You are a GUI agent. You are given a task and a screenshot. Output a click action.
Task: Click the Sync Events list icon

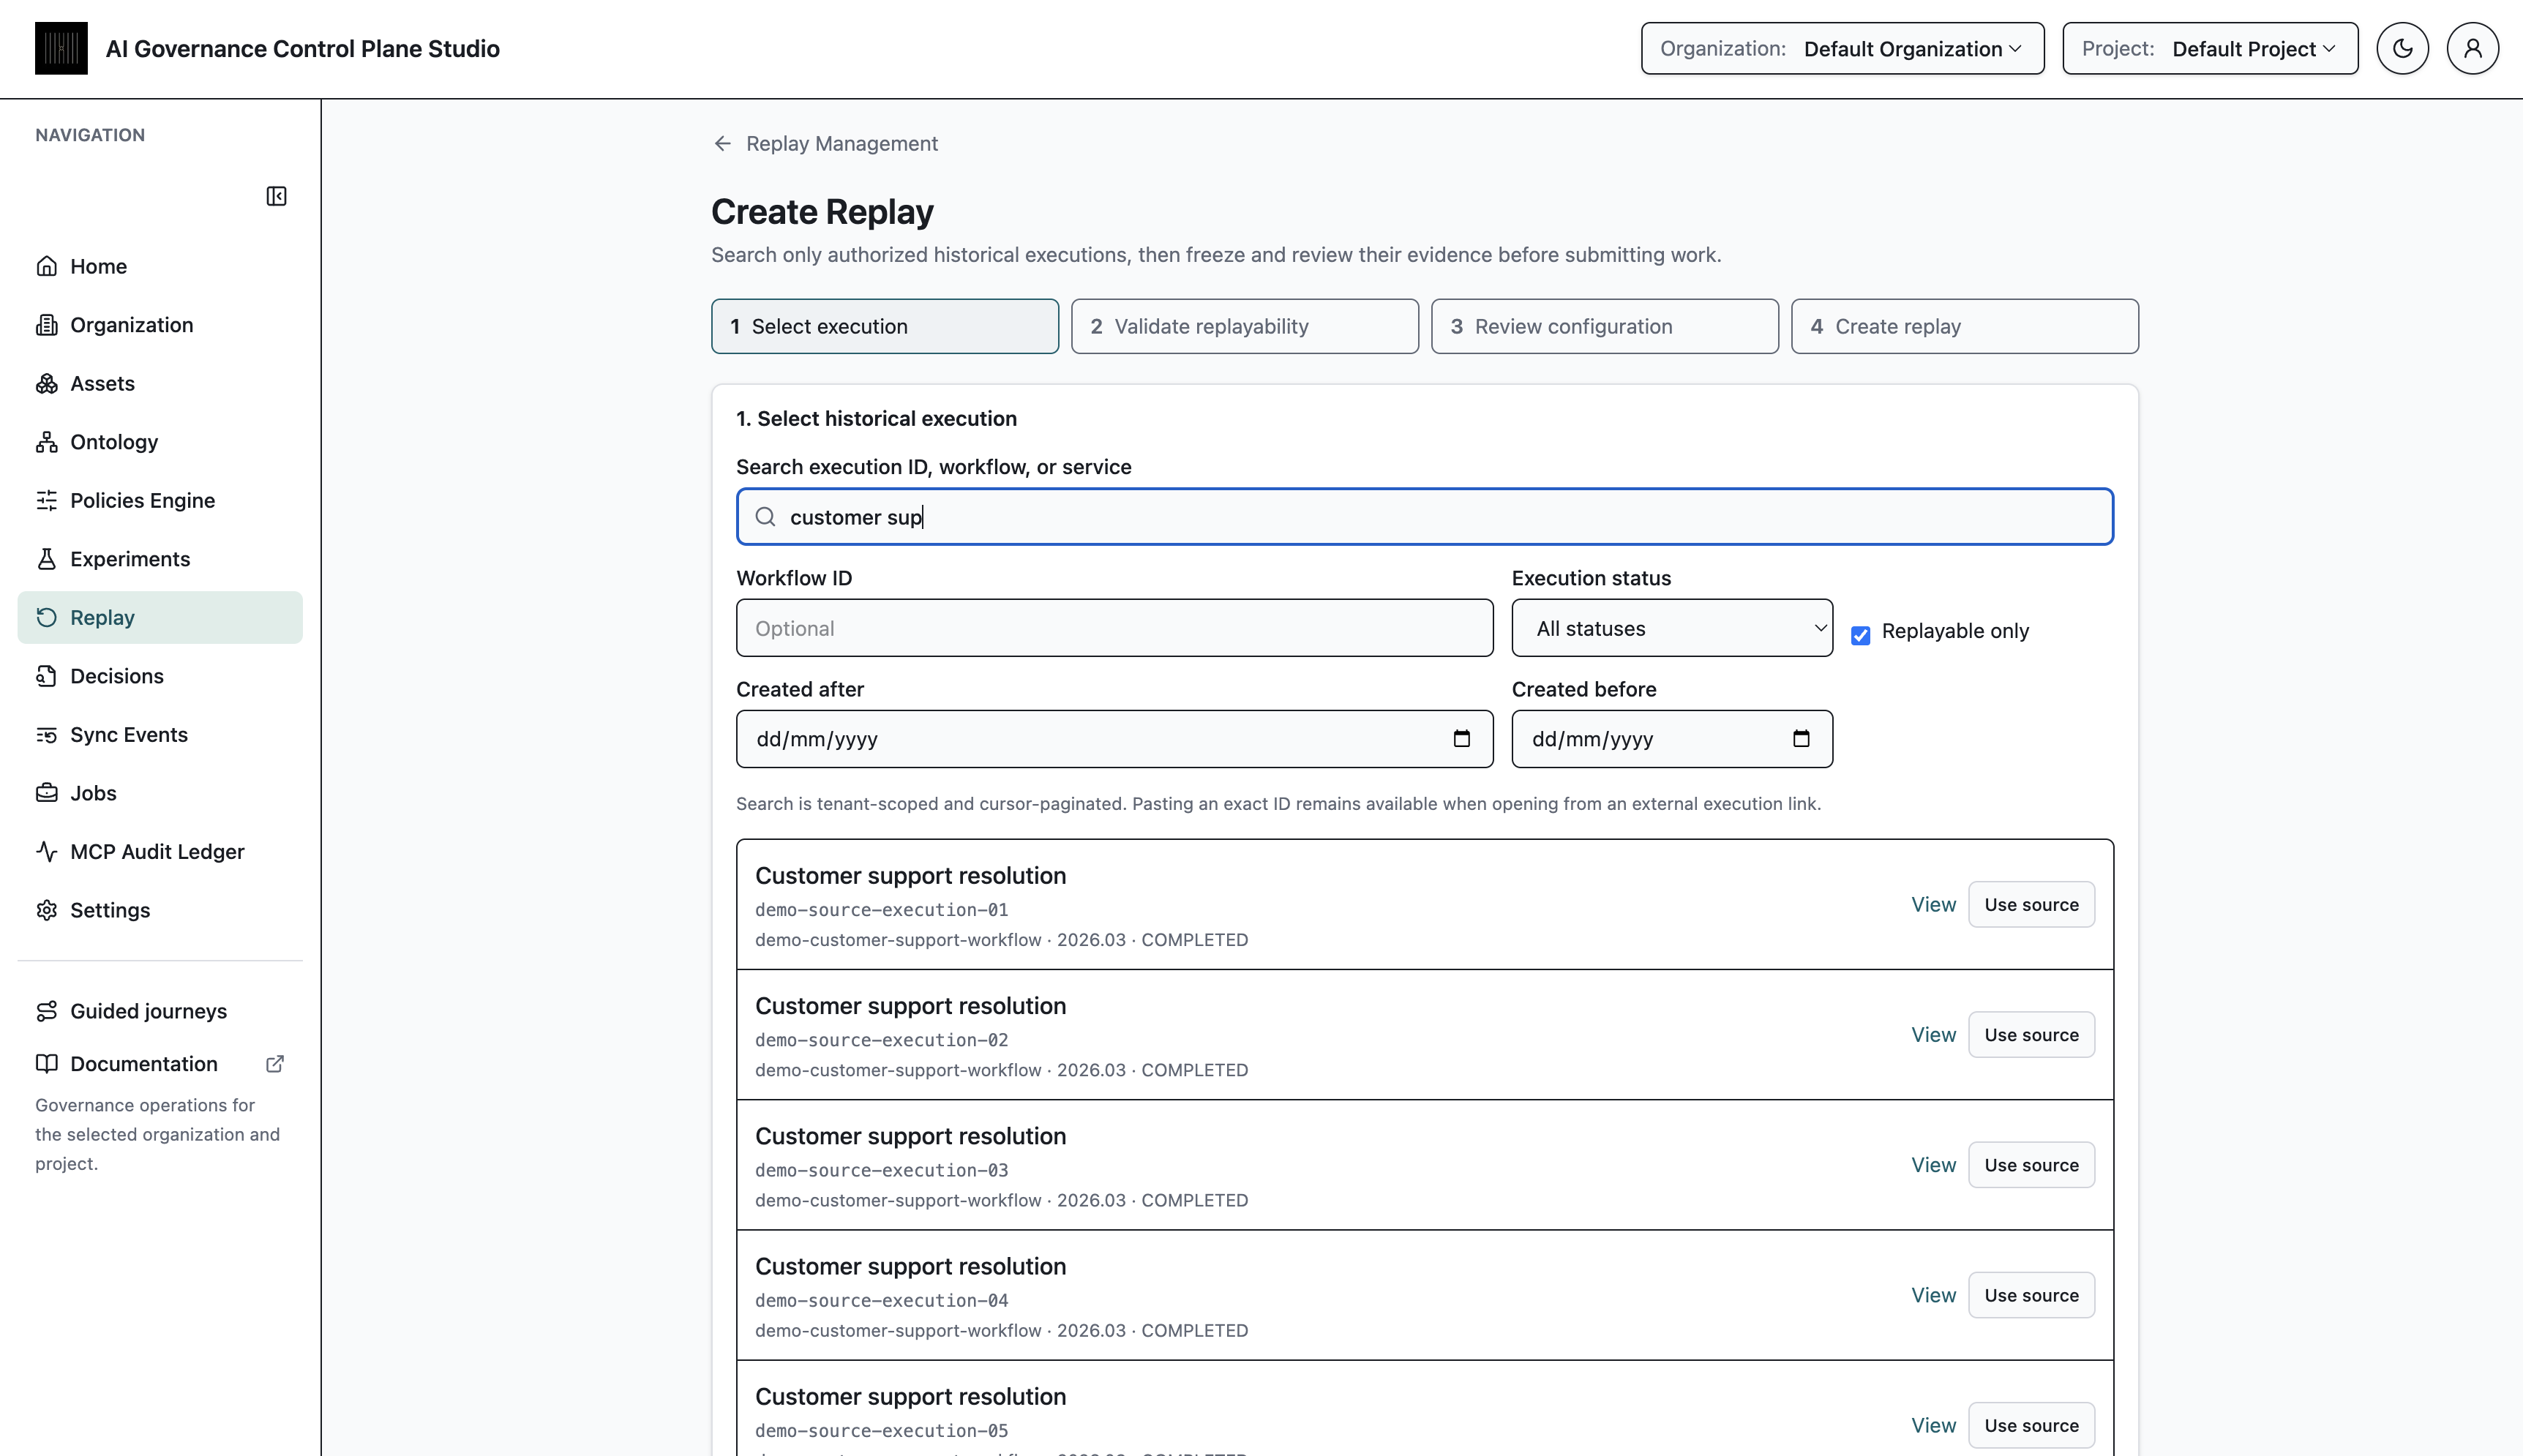47,735
